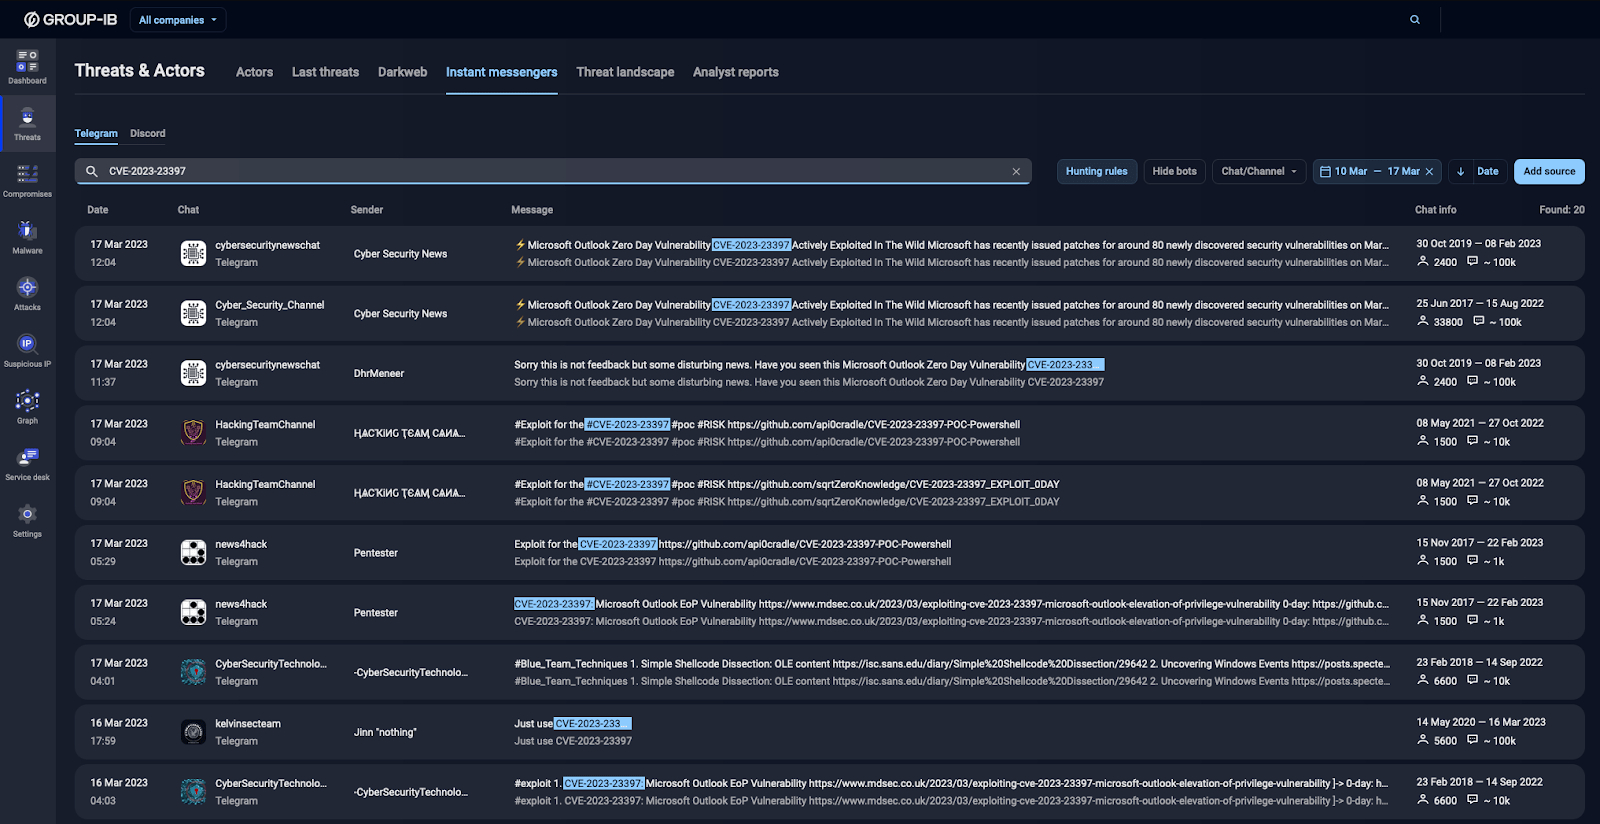Open sender DhrMeneer in 11:37 row
Image resolution: width=1600 pixels, height=824 pixels.
coord(379,373)
